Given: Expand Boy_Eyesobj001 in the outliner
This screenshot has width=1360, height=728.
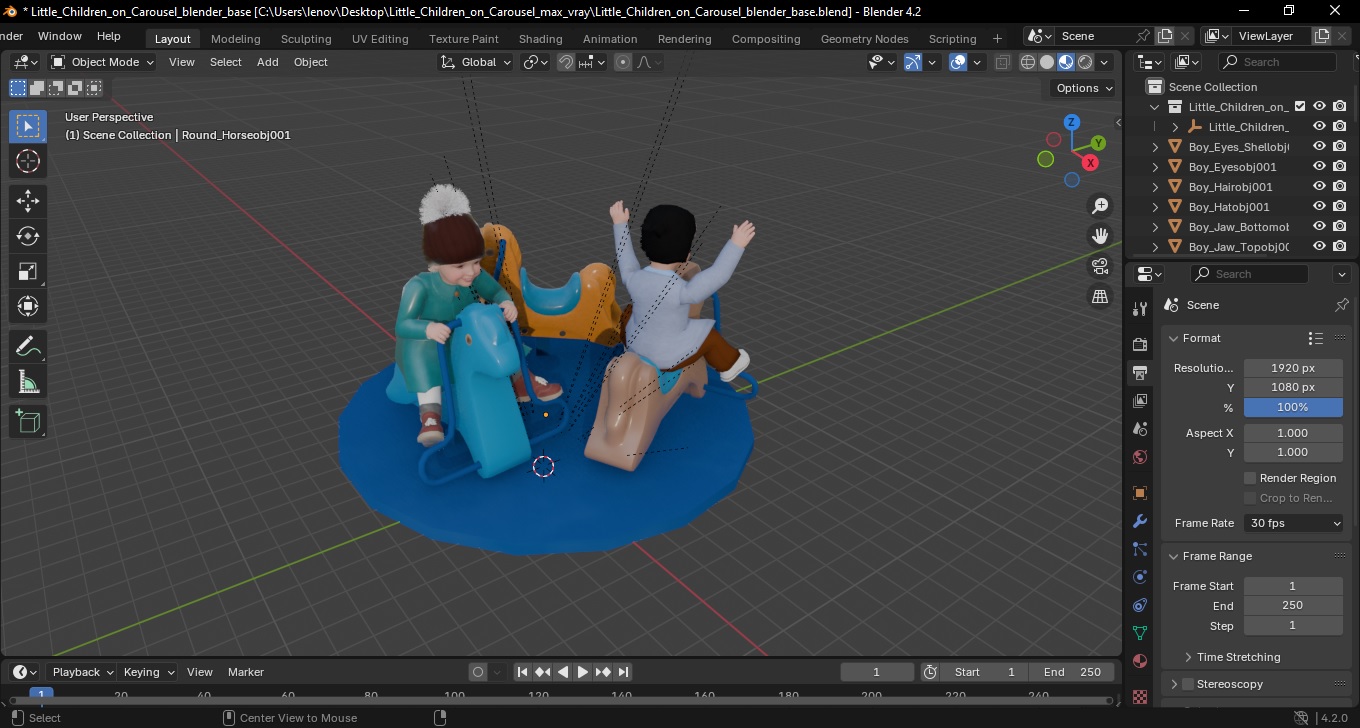Looking at the screenshot, I should (1155, 167).
